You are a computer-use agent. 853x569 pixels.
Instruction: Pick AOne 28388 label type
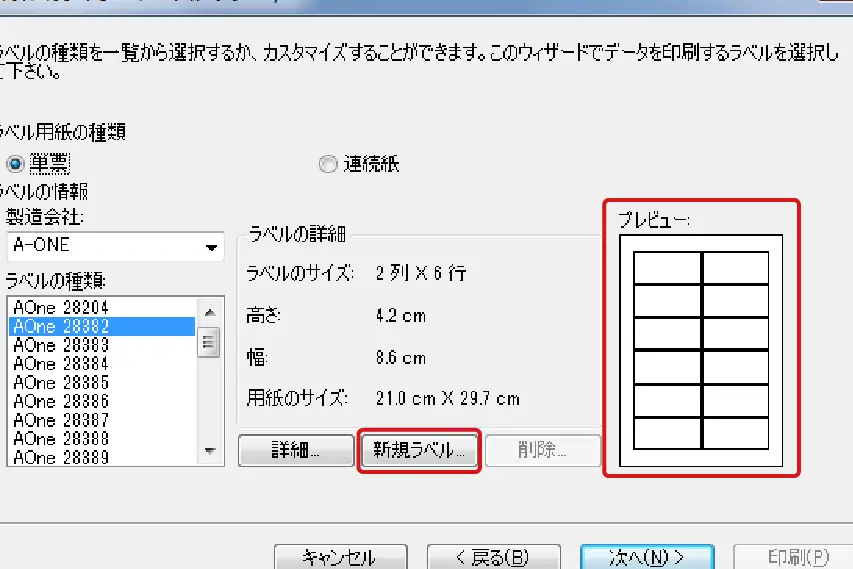61,439
